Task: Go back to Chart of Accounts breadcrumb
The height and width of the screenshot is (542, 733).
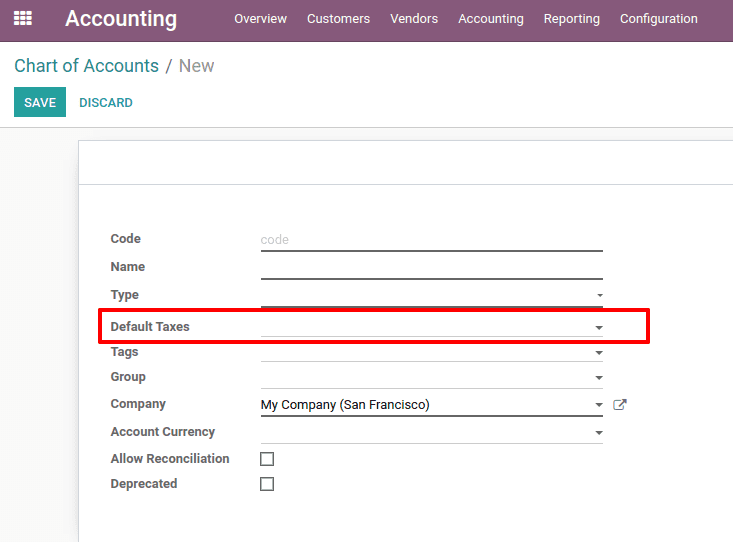Action: [x=86, y=66]
